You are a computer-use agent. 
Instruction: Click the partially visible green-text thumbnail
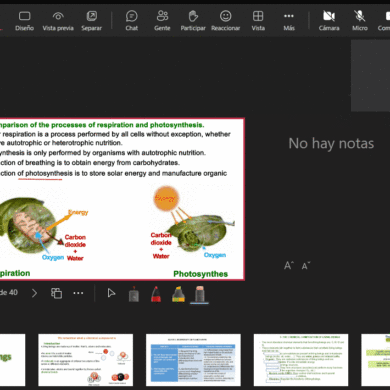click(12, 360)
